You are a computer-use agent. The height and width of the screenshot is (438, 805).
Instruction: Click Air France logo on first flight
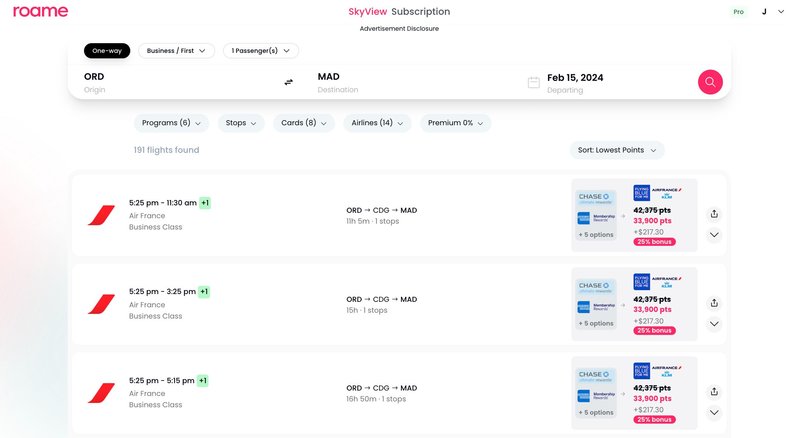[x=101, y=215]
